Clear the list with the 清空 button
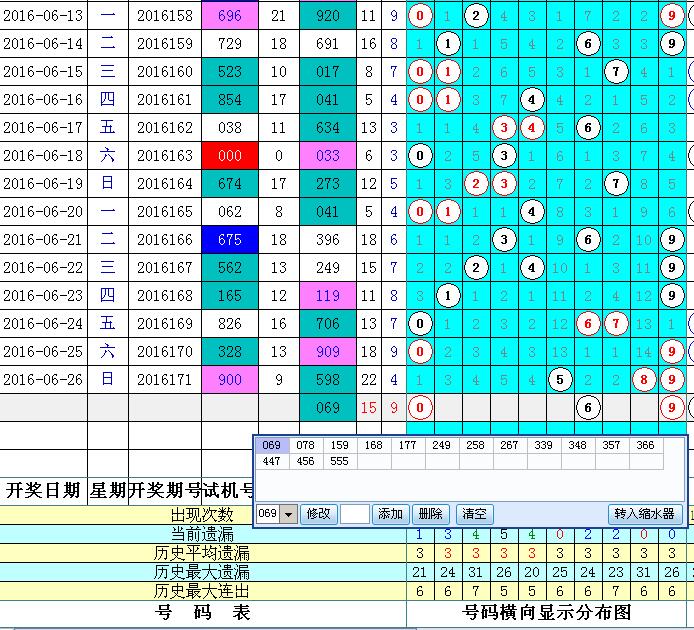Viewport: 694px width, 630px height. 473,514
